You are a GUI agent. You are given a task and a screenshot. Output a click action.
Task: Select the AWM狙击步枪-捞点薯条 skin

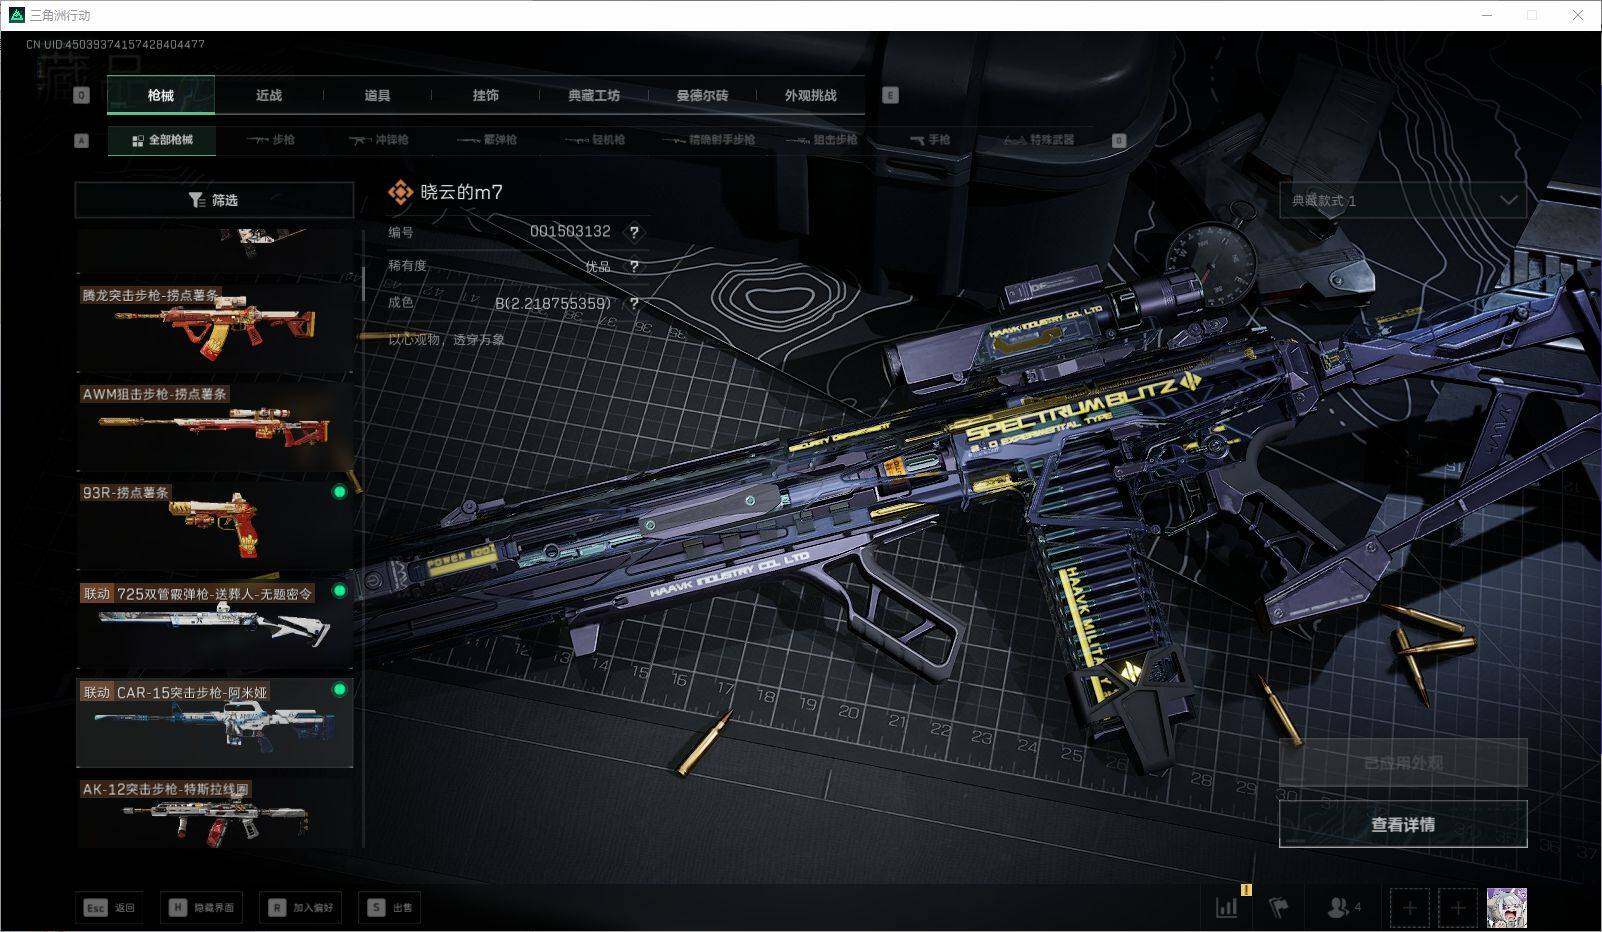[215, 427]
